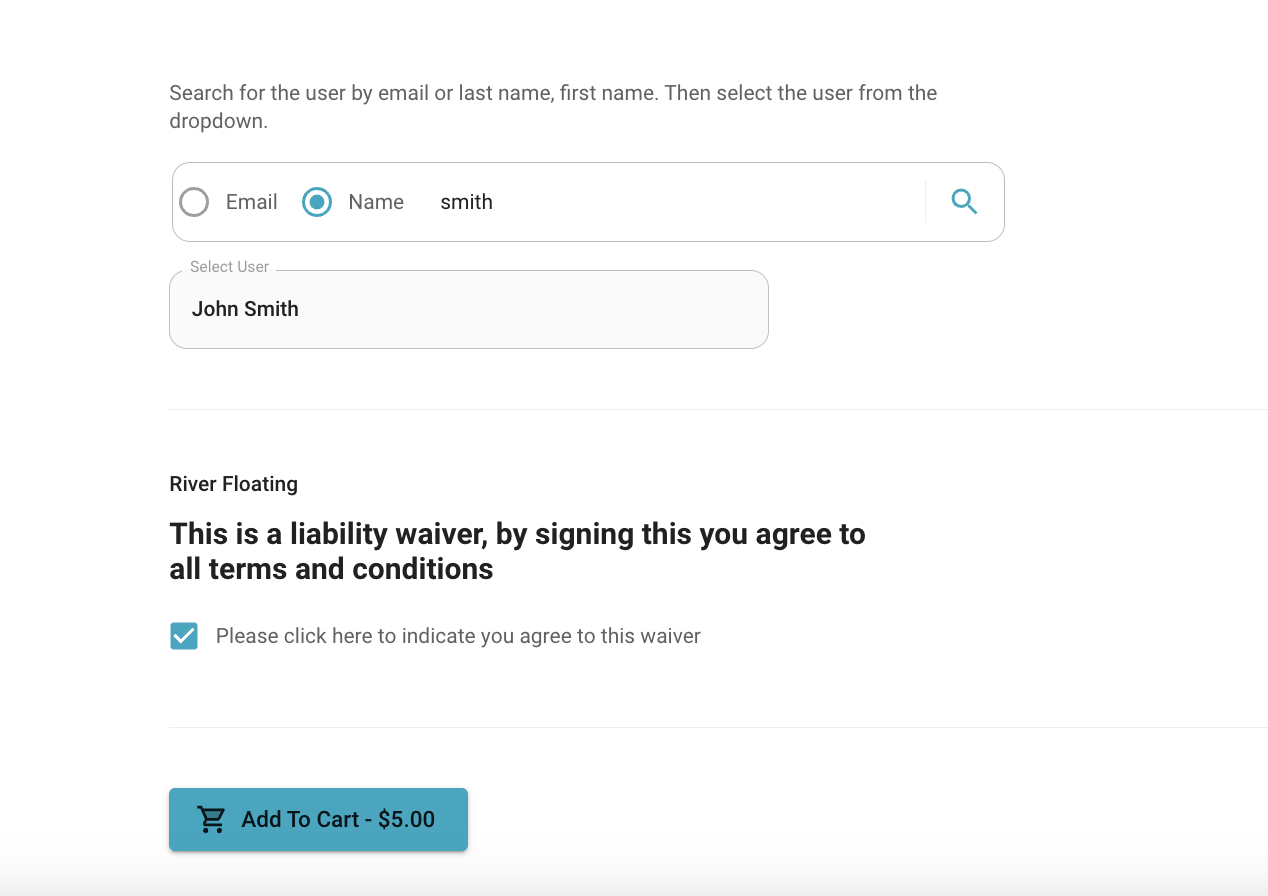Click the shopping cart icon on button
The image size is (1268, 896).
[212, 820]
